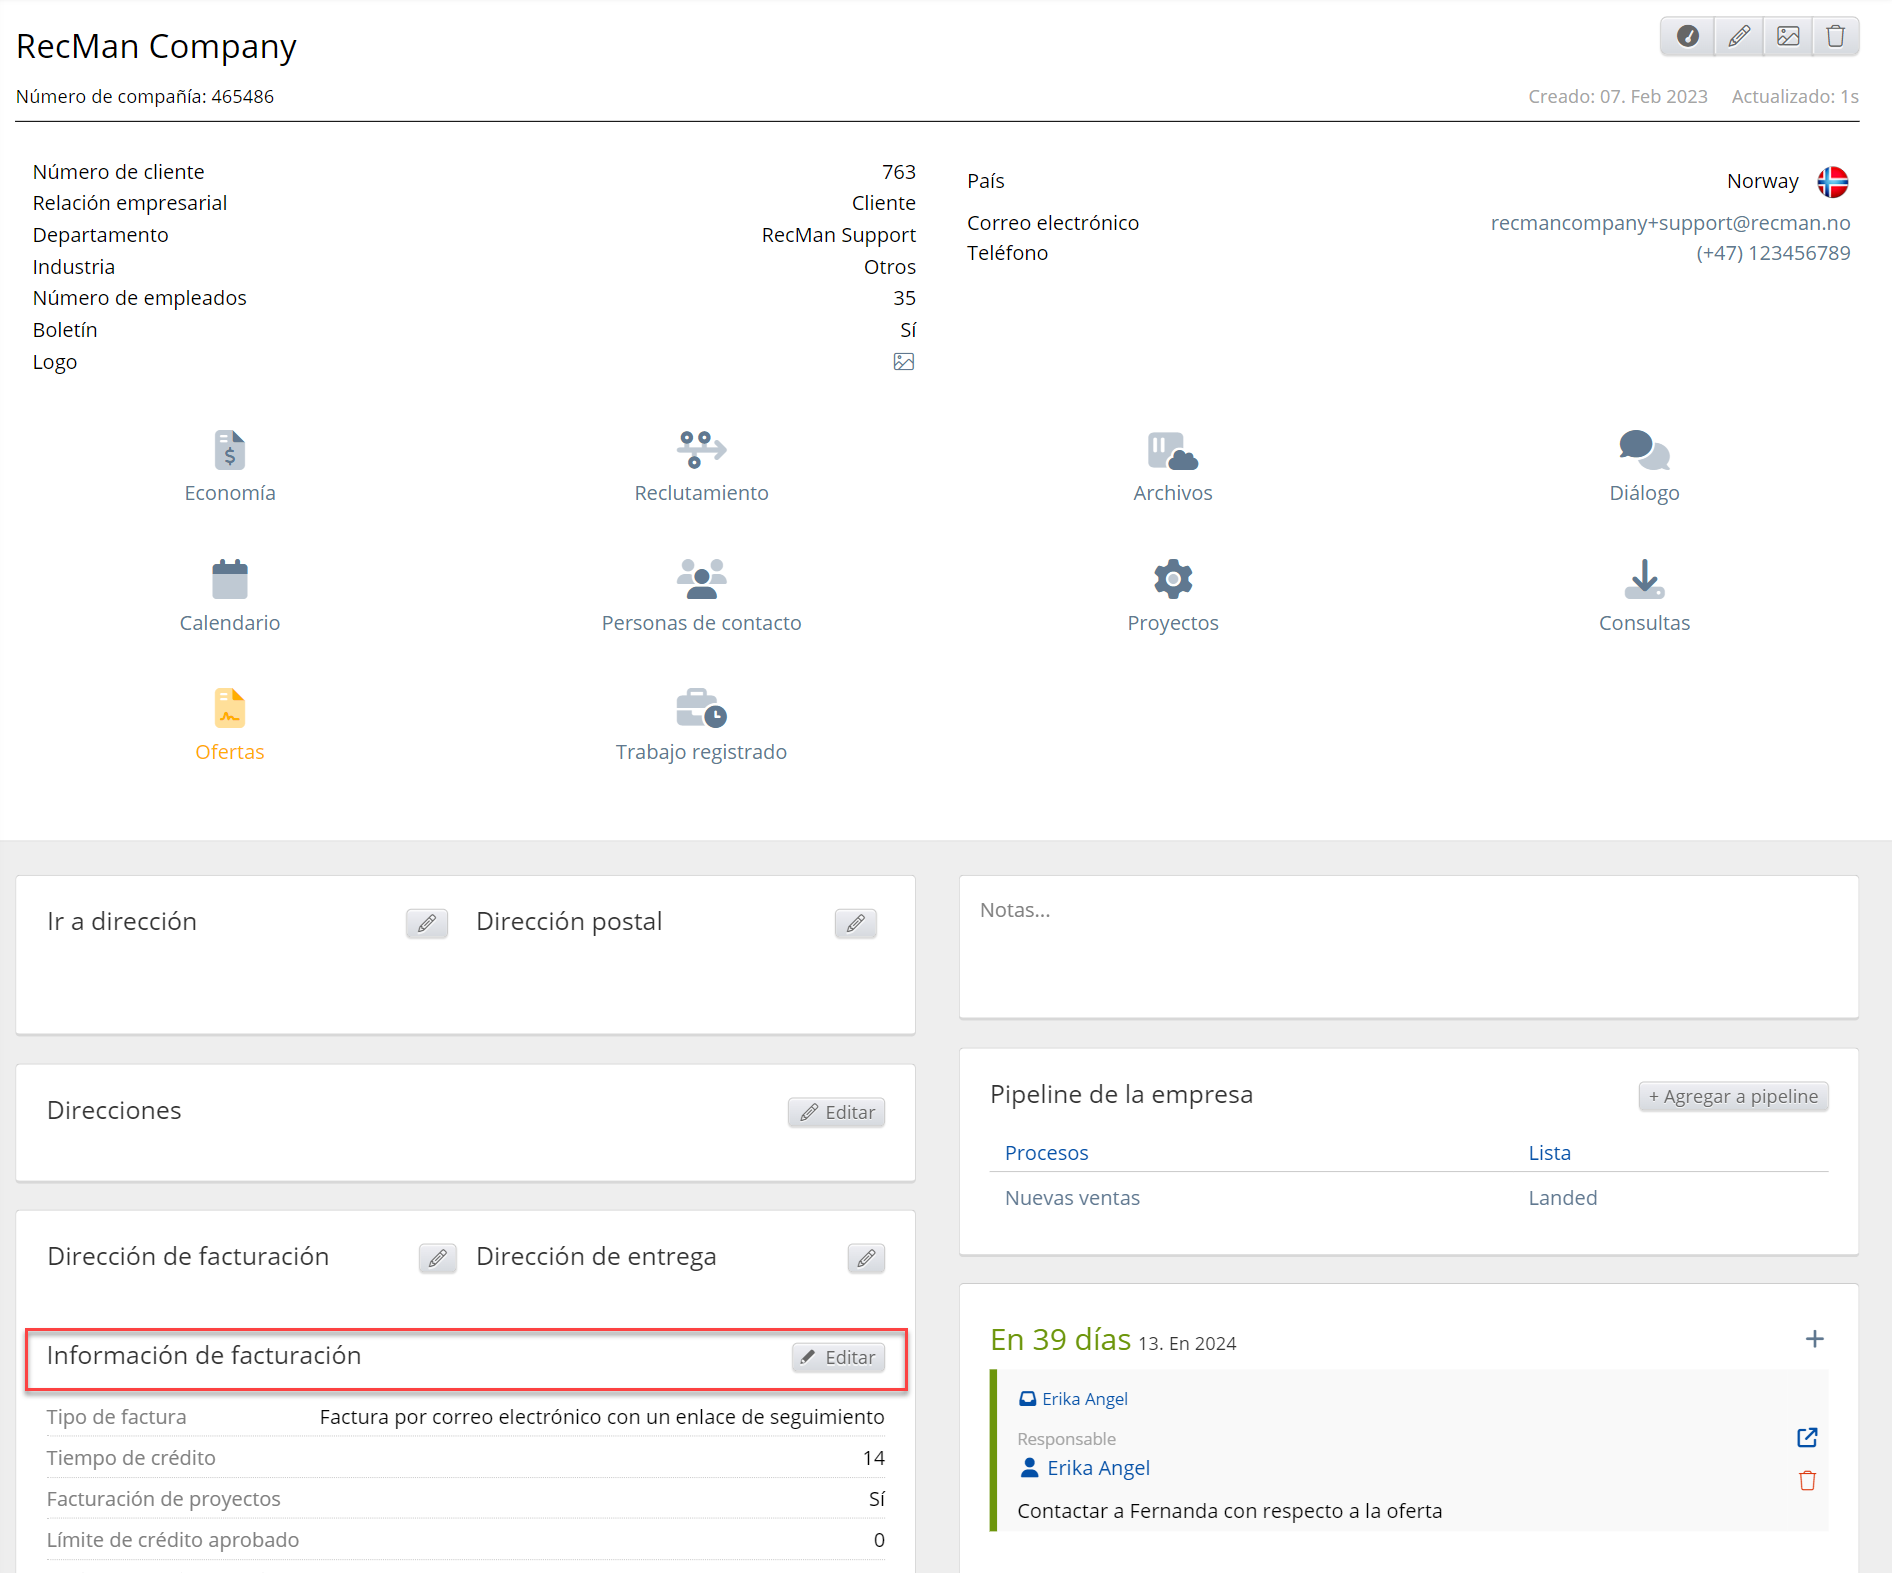This screenshot has width=1892, height=1573.
Task: Click the image icon in top toolbar
Action: click(x=1788, y=37)
